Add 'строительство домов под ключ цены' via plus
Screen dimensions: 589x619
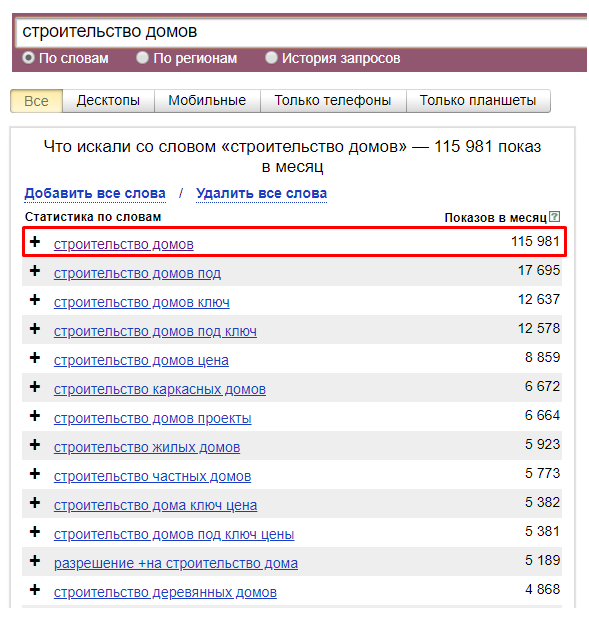click(x=35, y=532)
